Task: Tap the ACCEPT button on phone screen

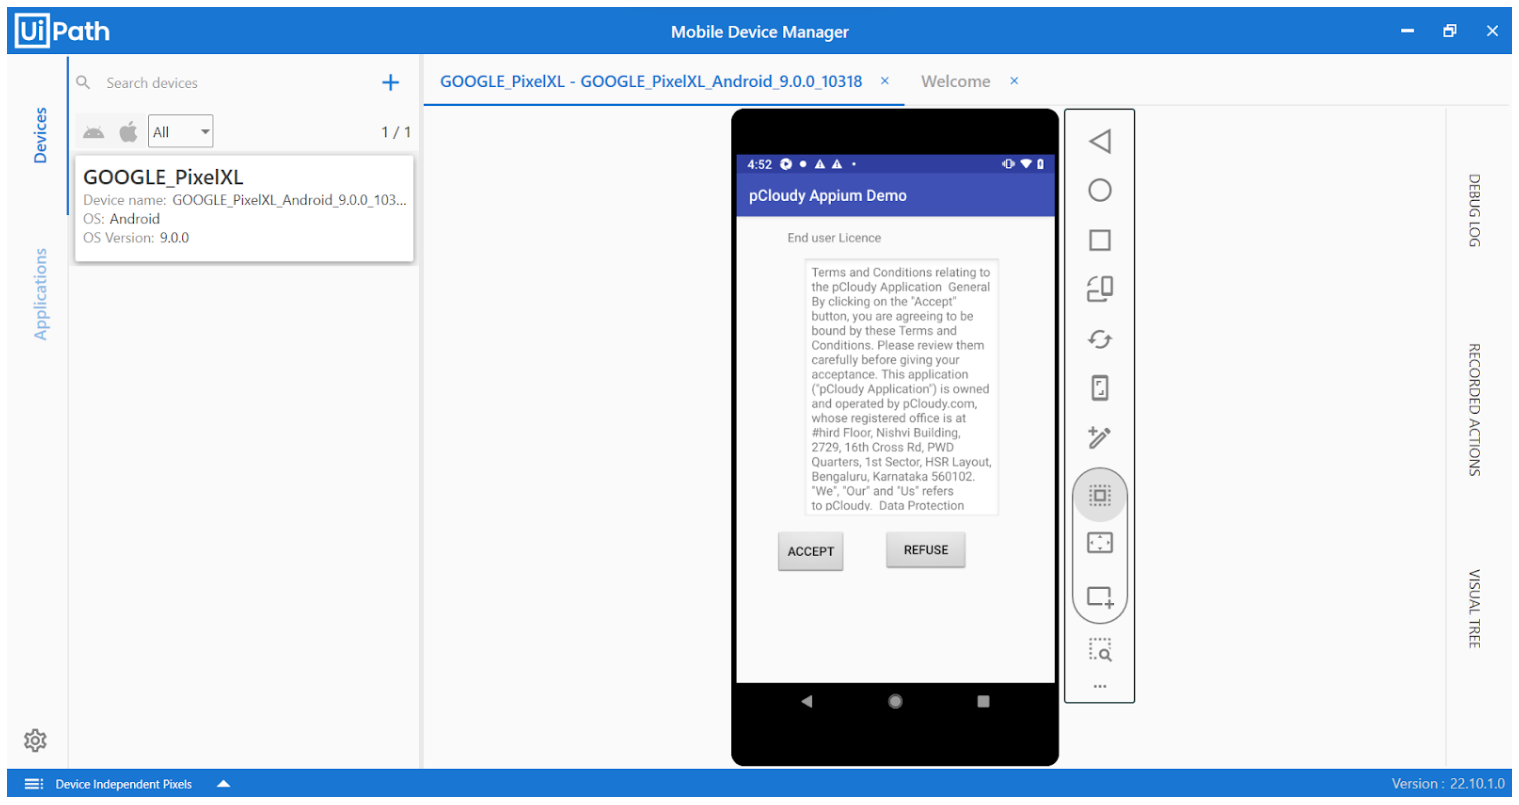Action: tap(810, 551)
